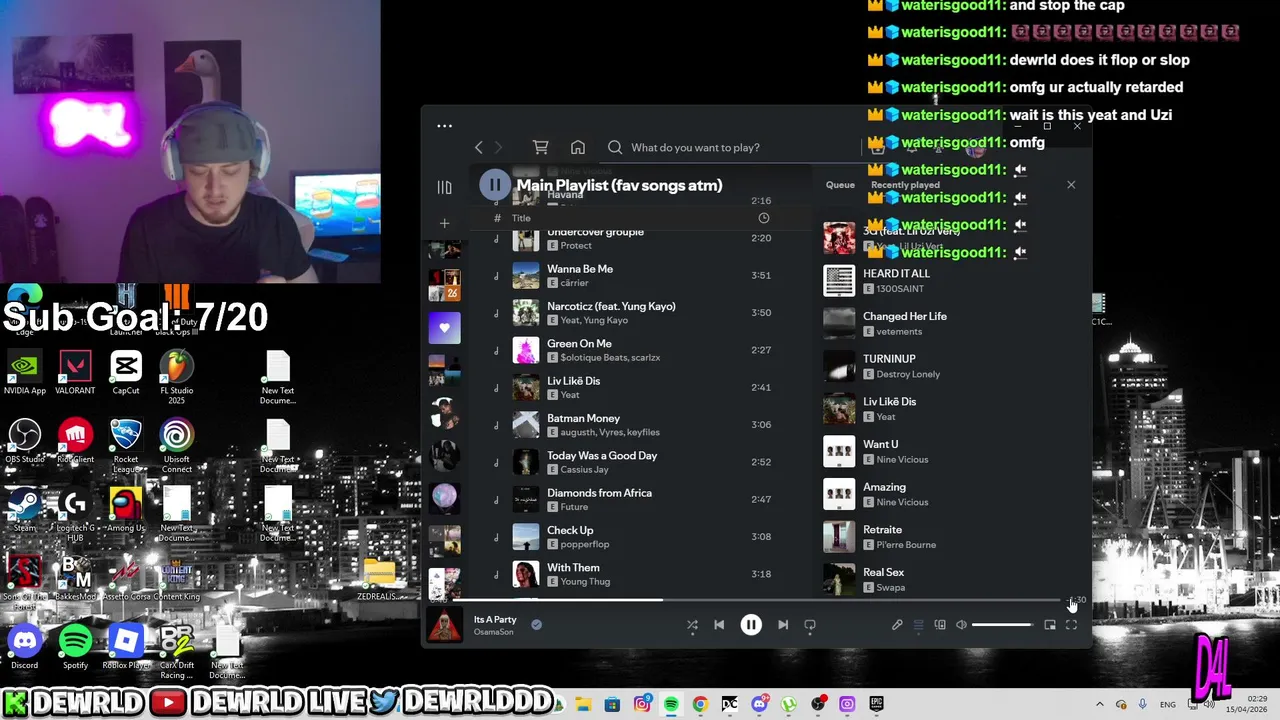Open now playing Its A Party cover
The image size is (1280, 720).
pyautogui.click(x=445, y=625)
